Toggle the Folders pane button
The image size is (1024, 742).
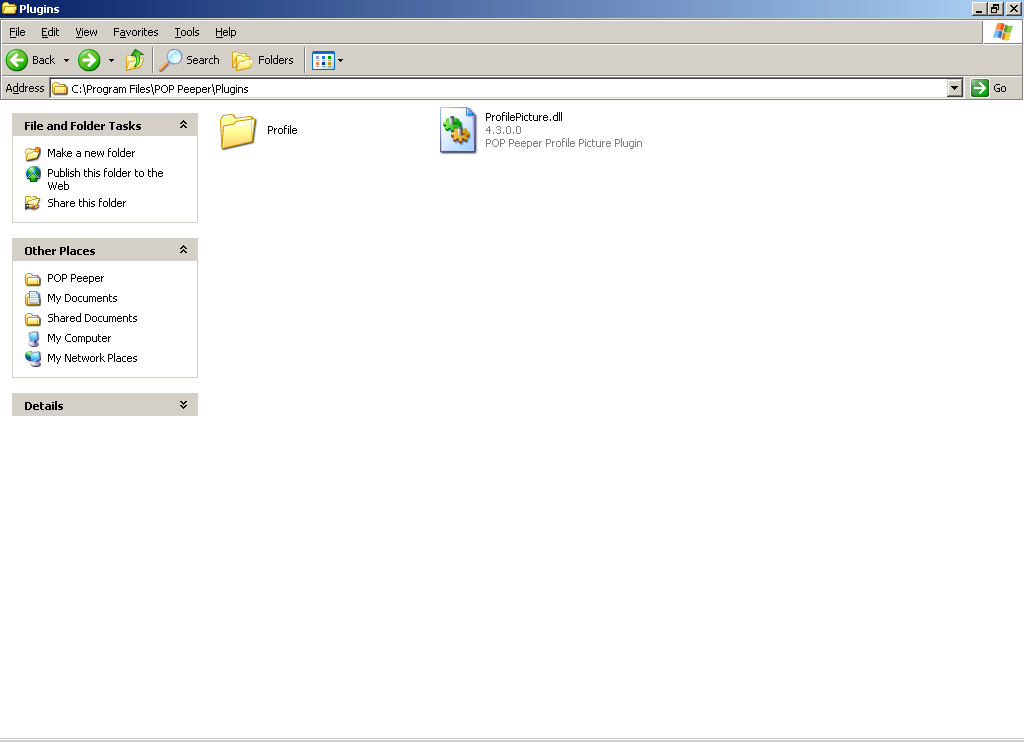tap(242, 61)
